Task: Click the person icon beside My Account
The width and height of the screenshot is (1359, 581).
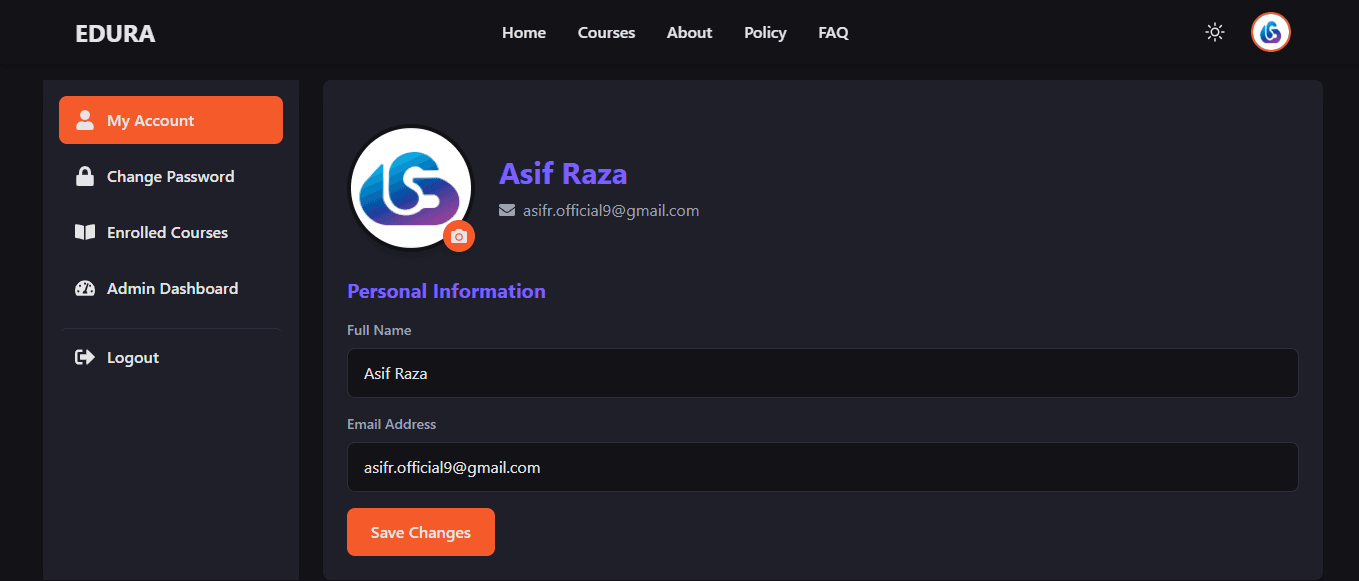Action: pyautogui.click(x=85, y=120)
